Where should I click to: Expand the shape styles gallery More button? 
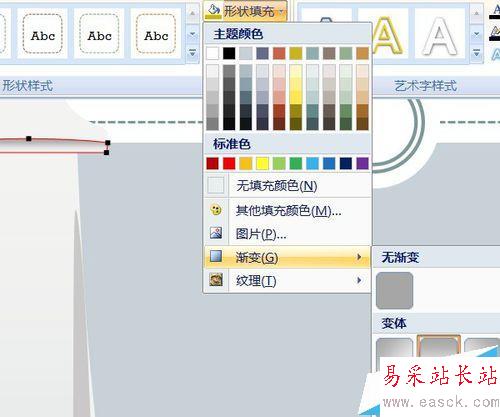pos(192,53)
